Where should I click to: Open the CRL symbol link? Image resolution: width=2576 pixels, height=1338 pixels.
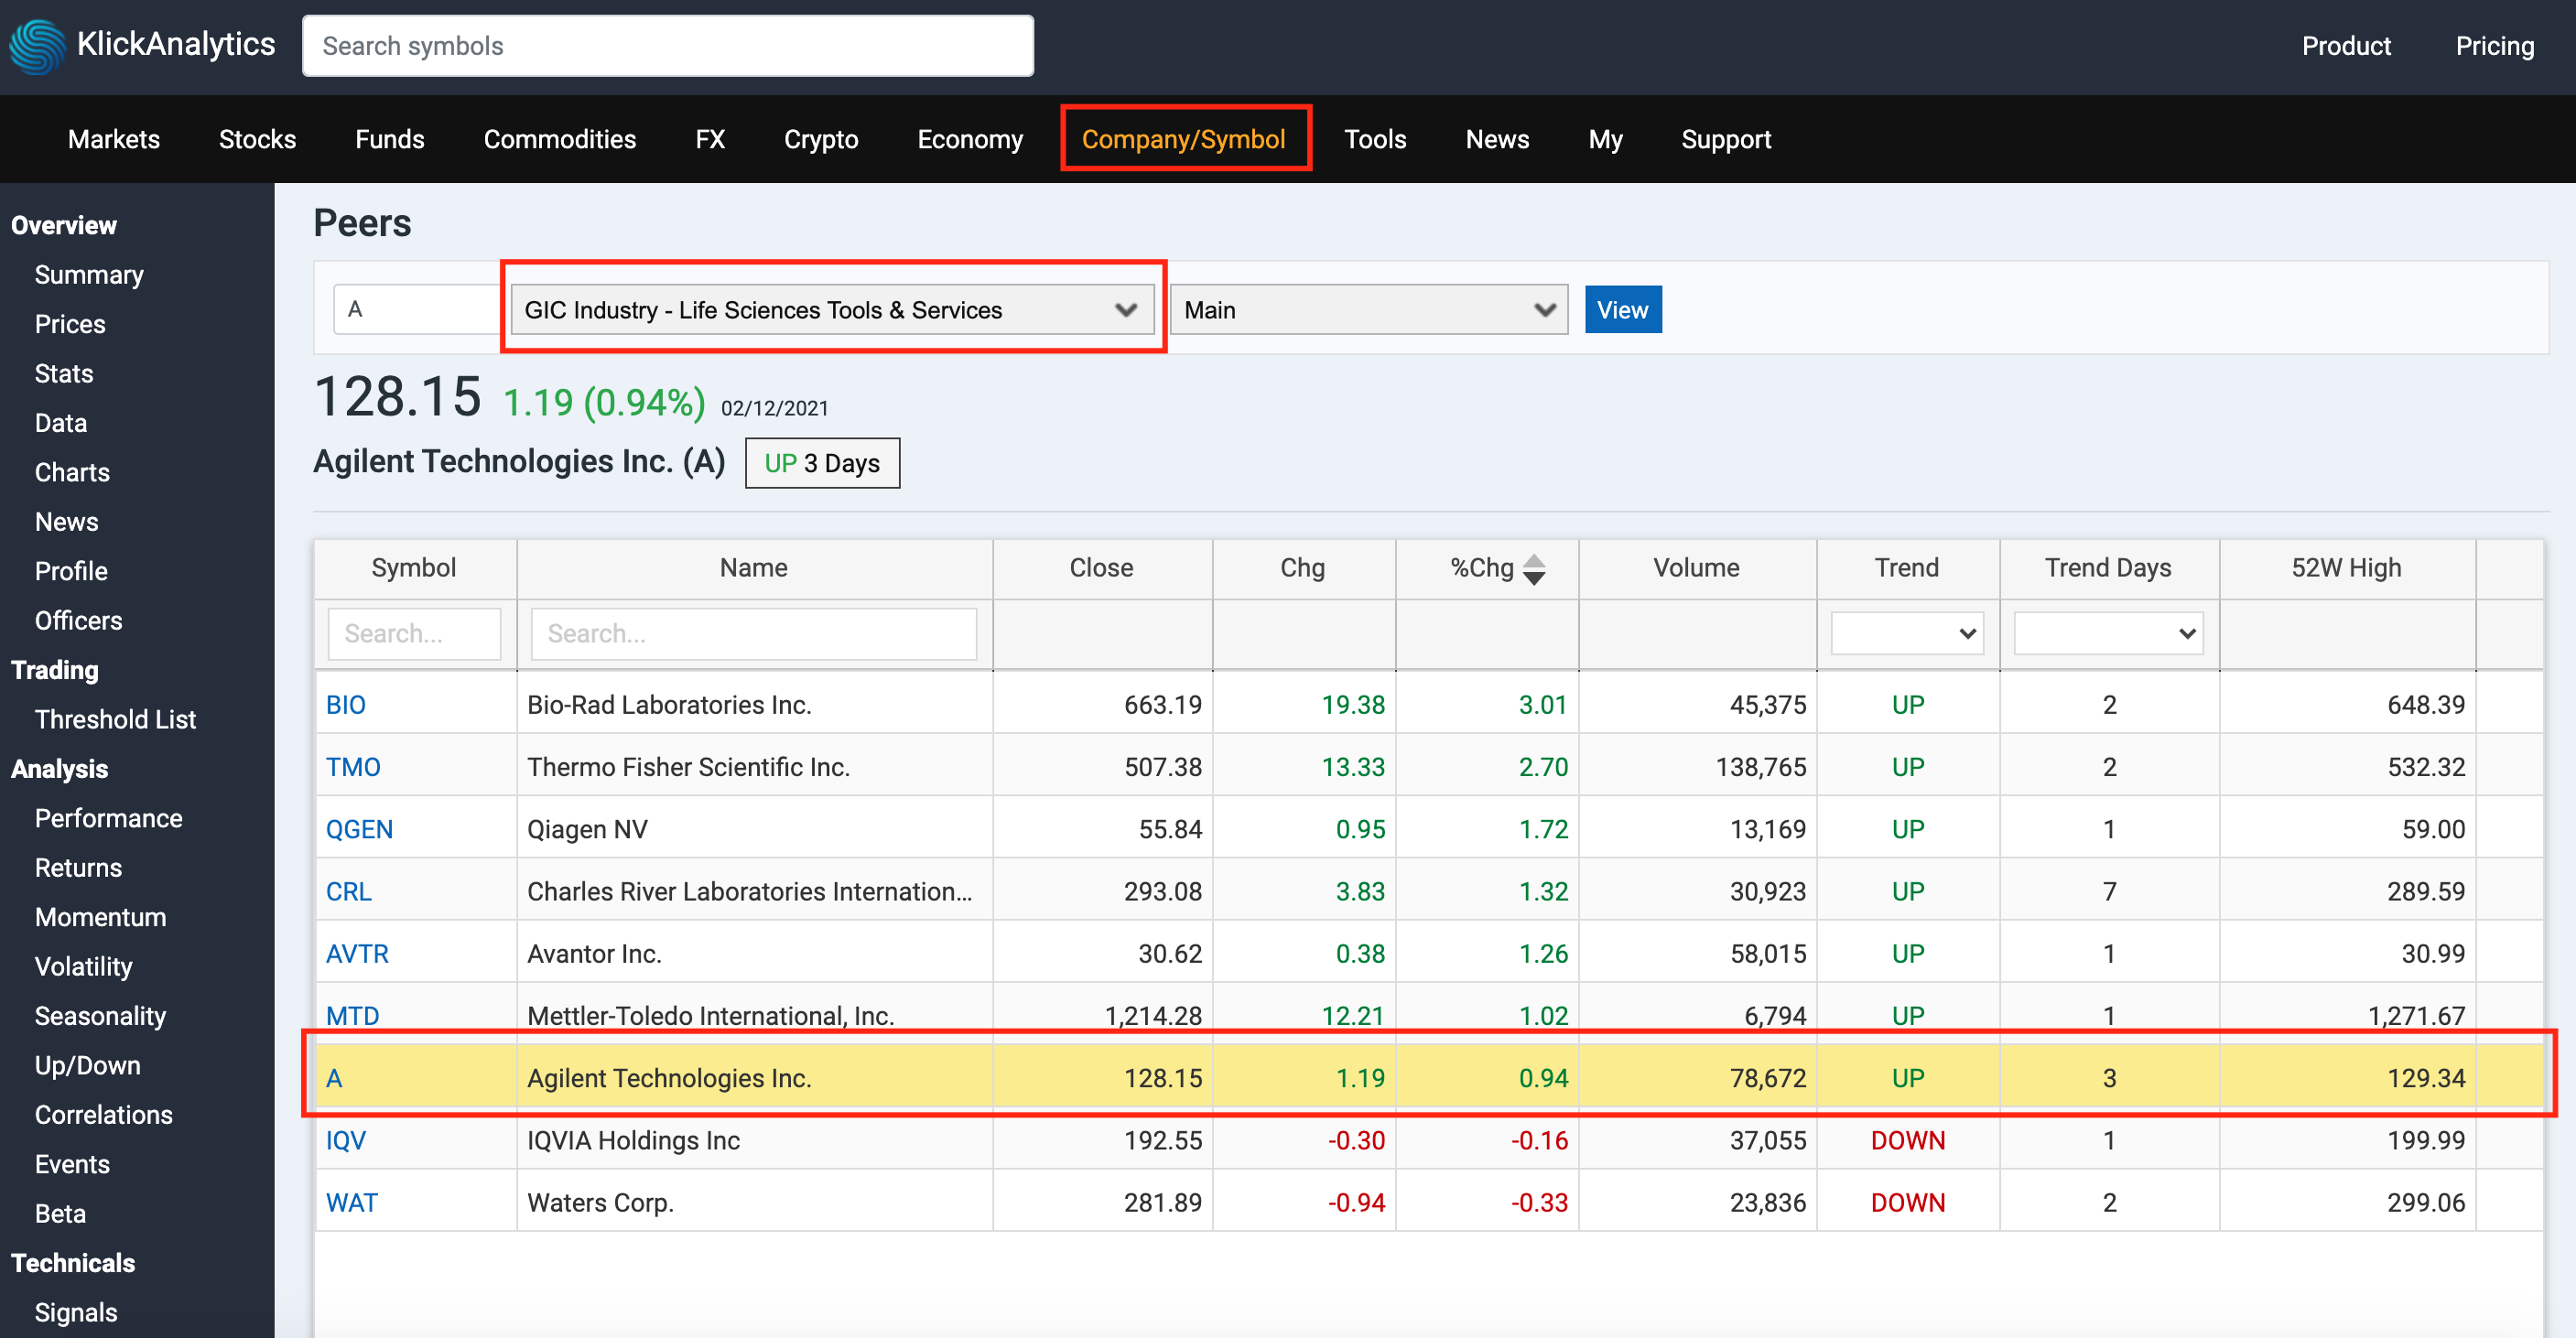(x=348, y=891)
